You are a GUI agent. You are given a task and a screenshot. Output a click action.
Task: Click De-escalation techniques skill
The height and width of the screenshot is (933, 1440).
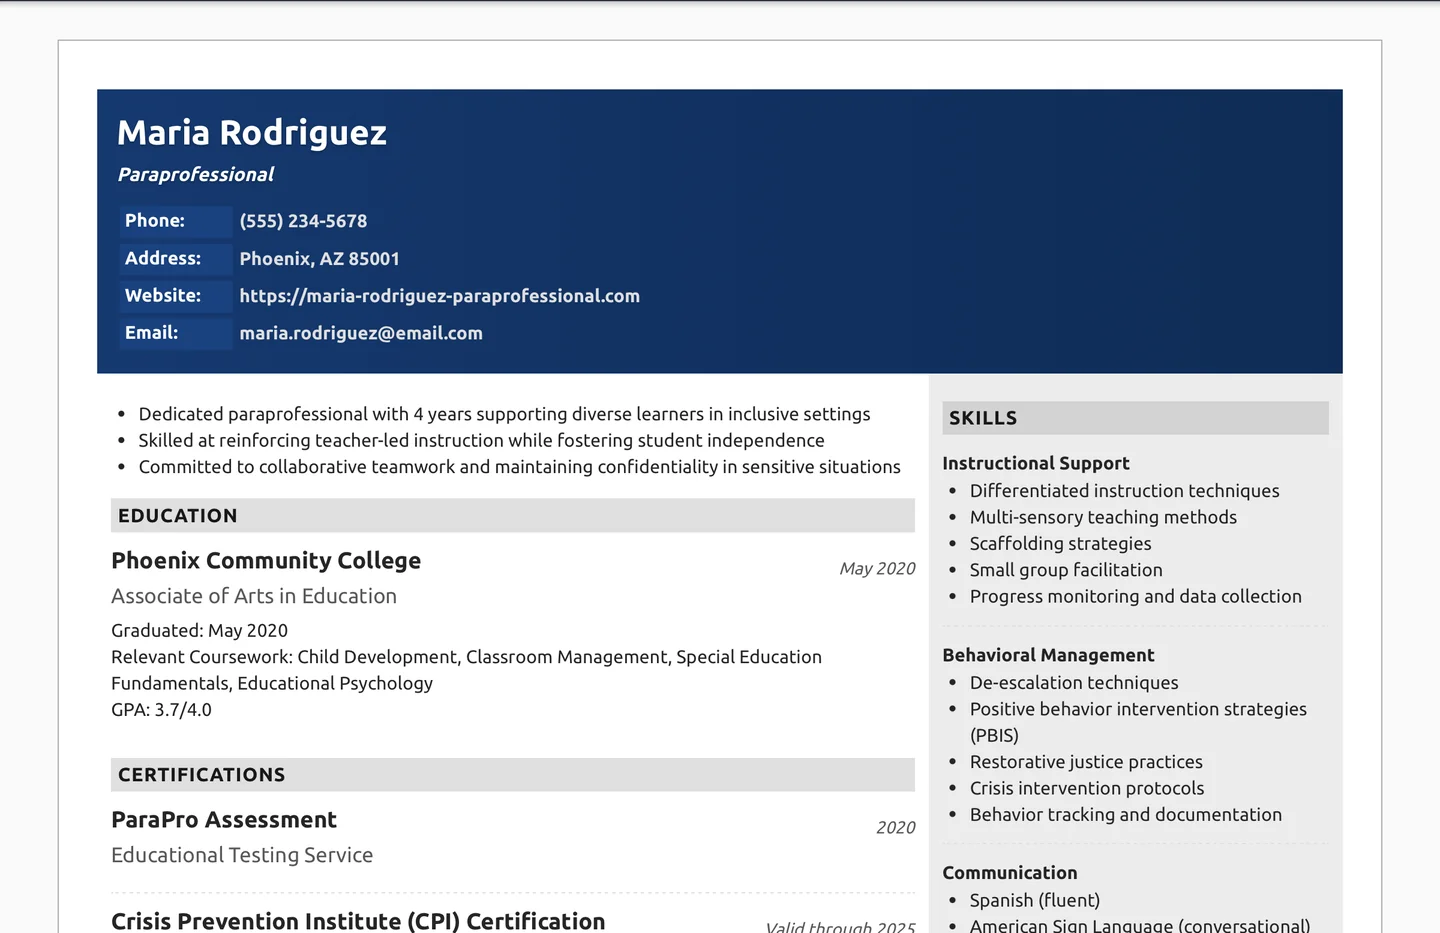(x=1074, y=683)
